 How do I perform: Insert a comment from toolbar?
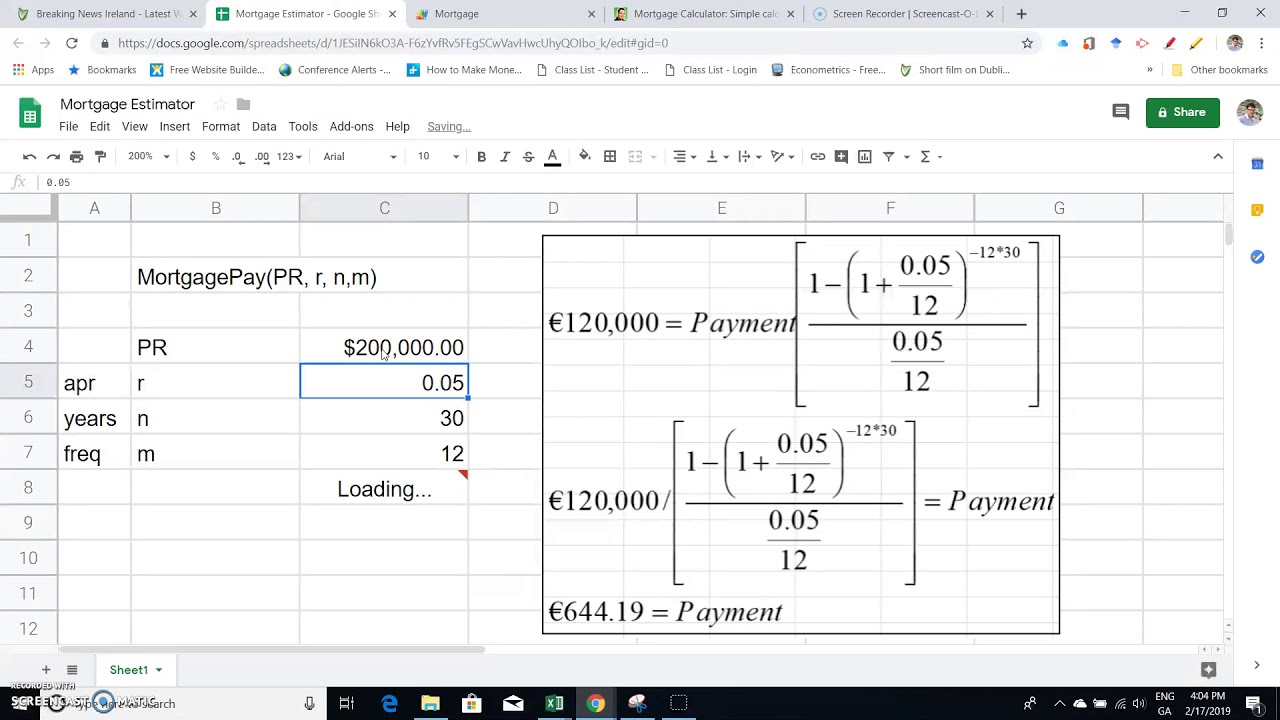841,156
